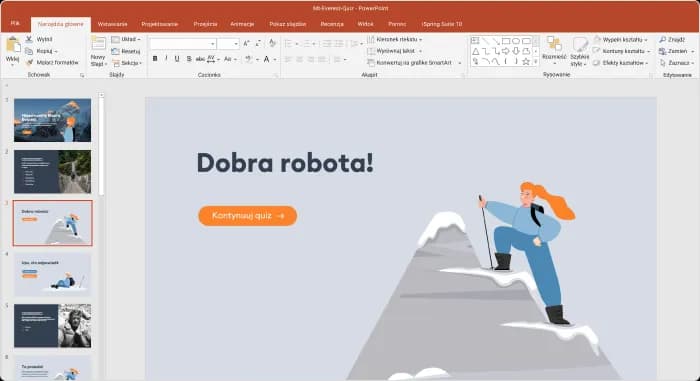Click the Kontynuuj quiz button on slide

248,216
